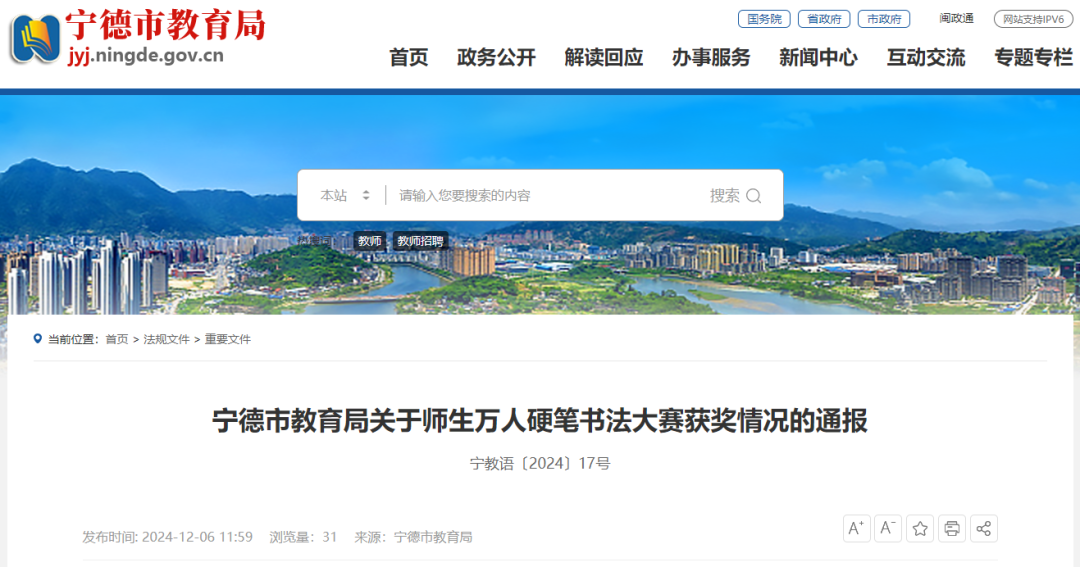Open the share icon options

(984, 528)
